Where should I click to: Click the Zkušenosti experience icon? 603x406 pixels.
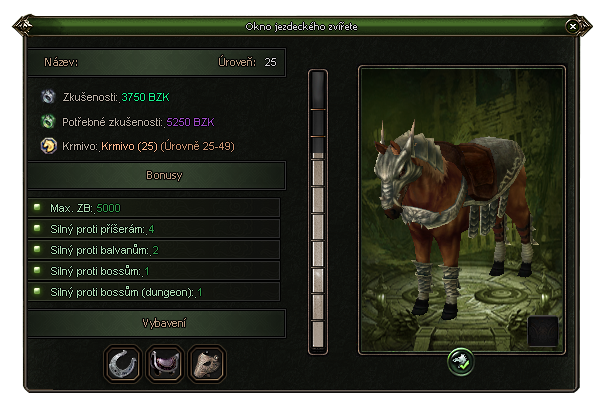pyautogui.click(x=48, y=97)
